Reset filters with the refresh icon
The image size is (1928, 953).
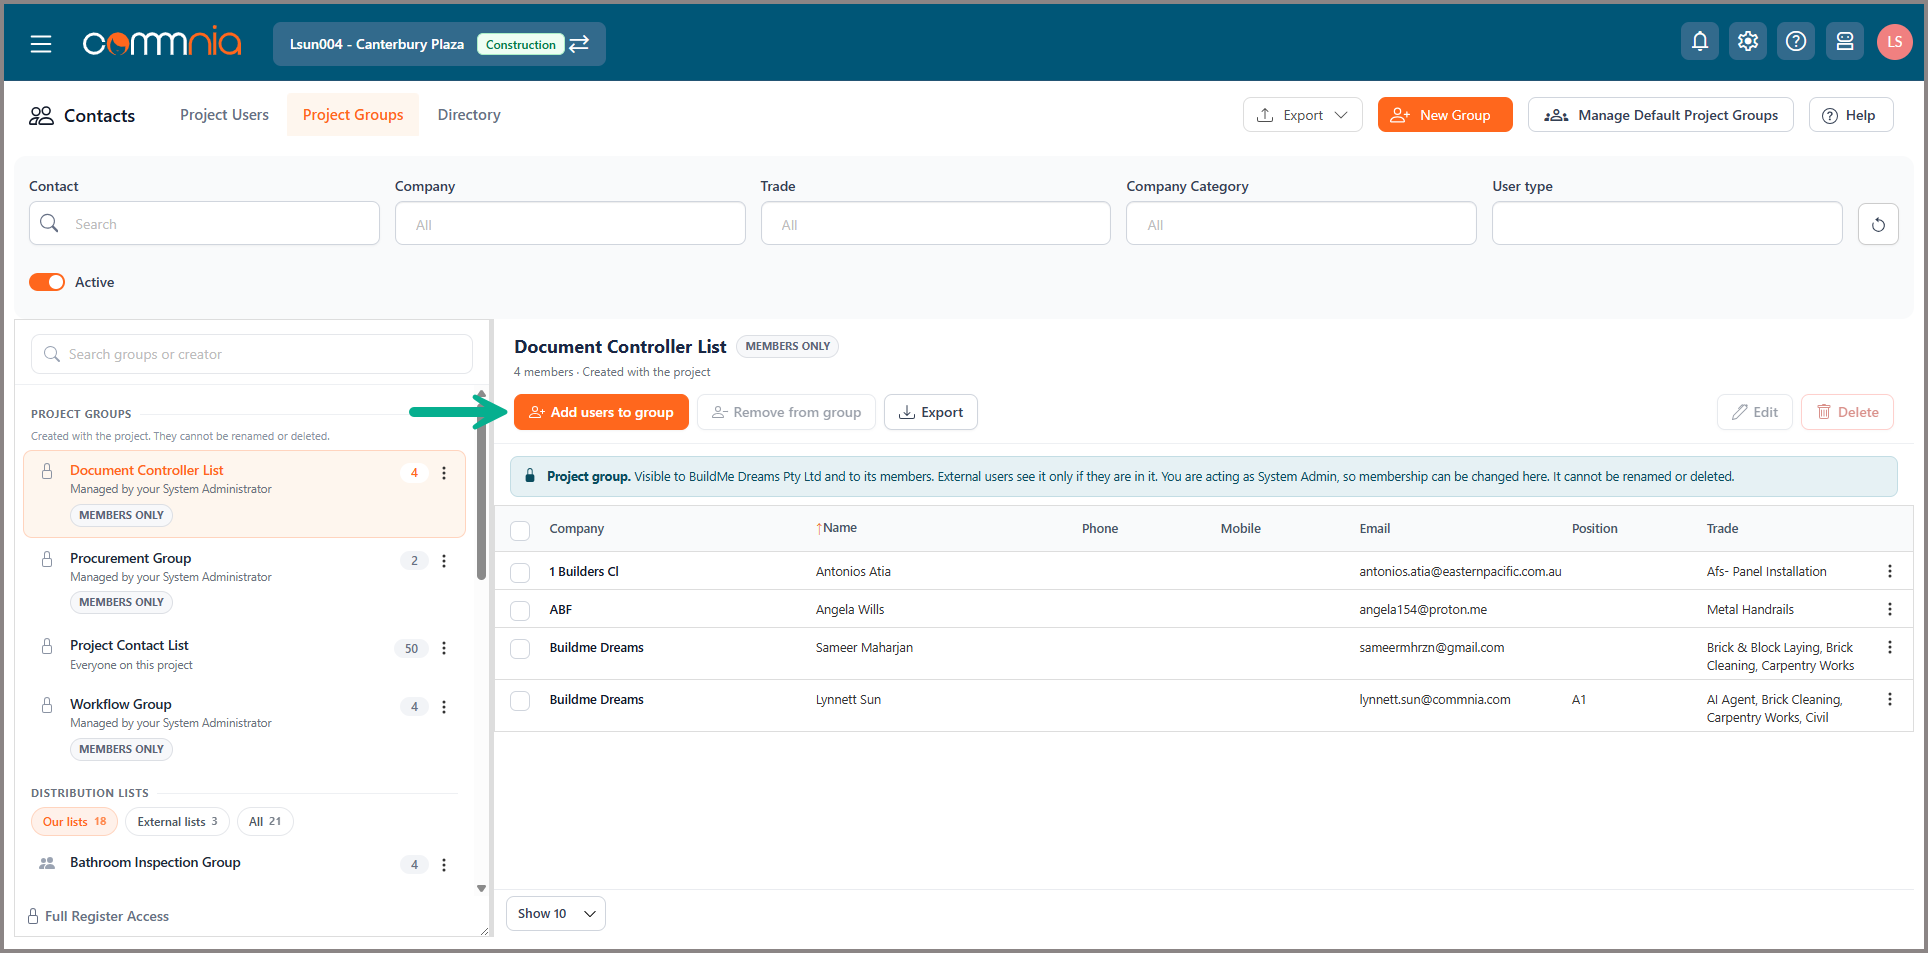[1878, 224]
